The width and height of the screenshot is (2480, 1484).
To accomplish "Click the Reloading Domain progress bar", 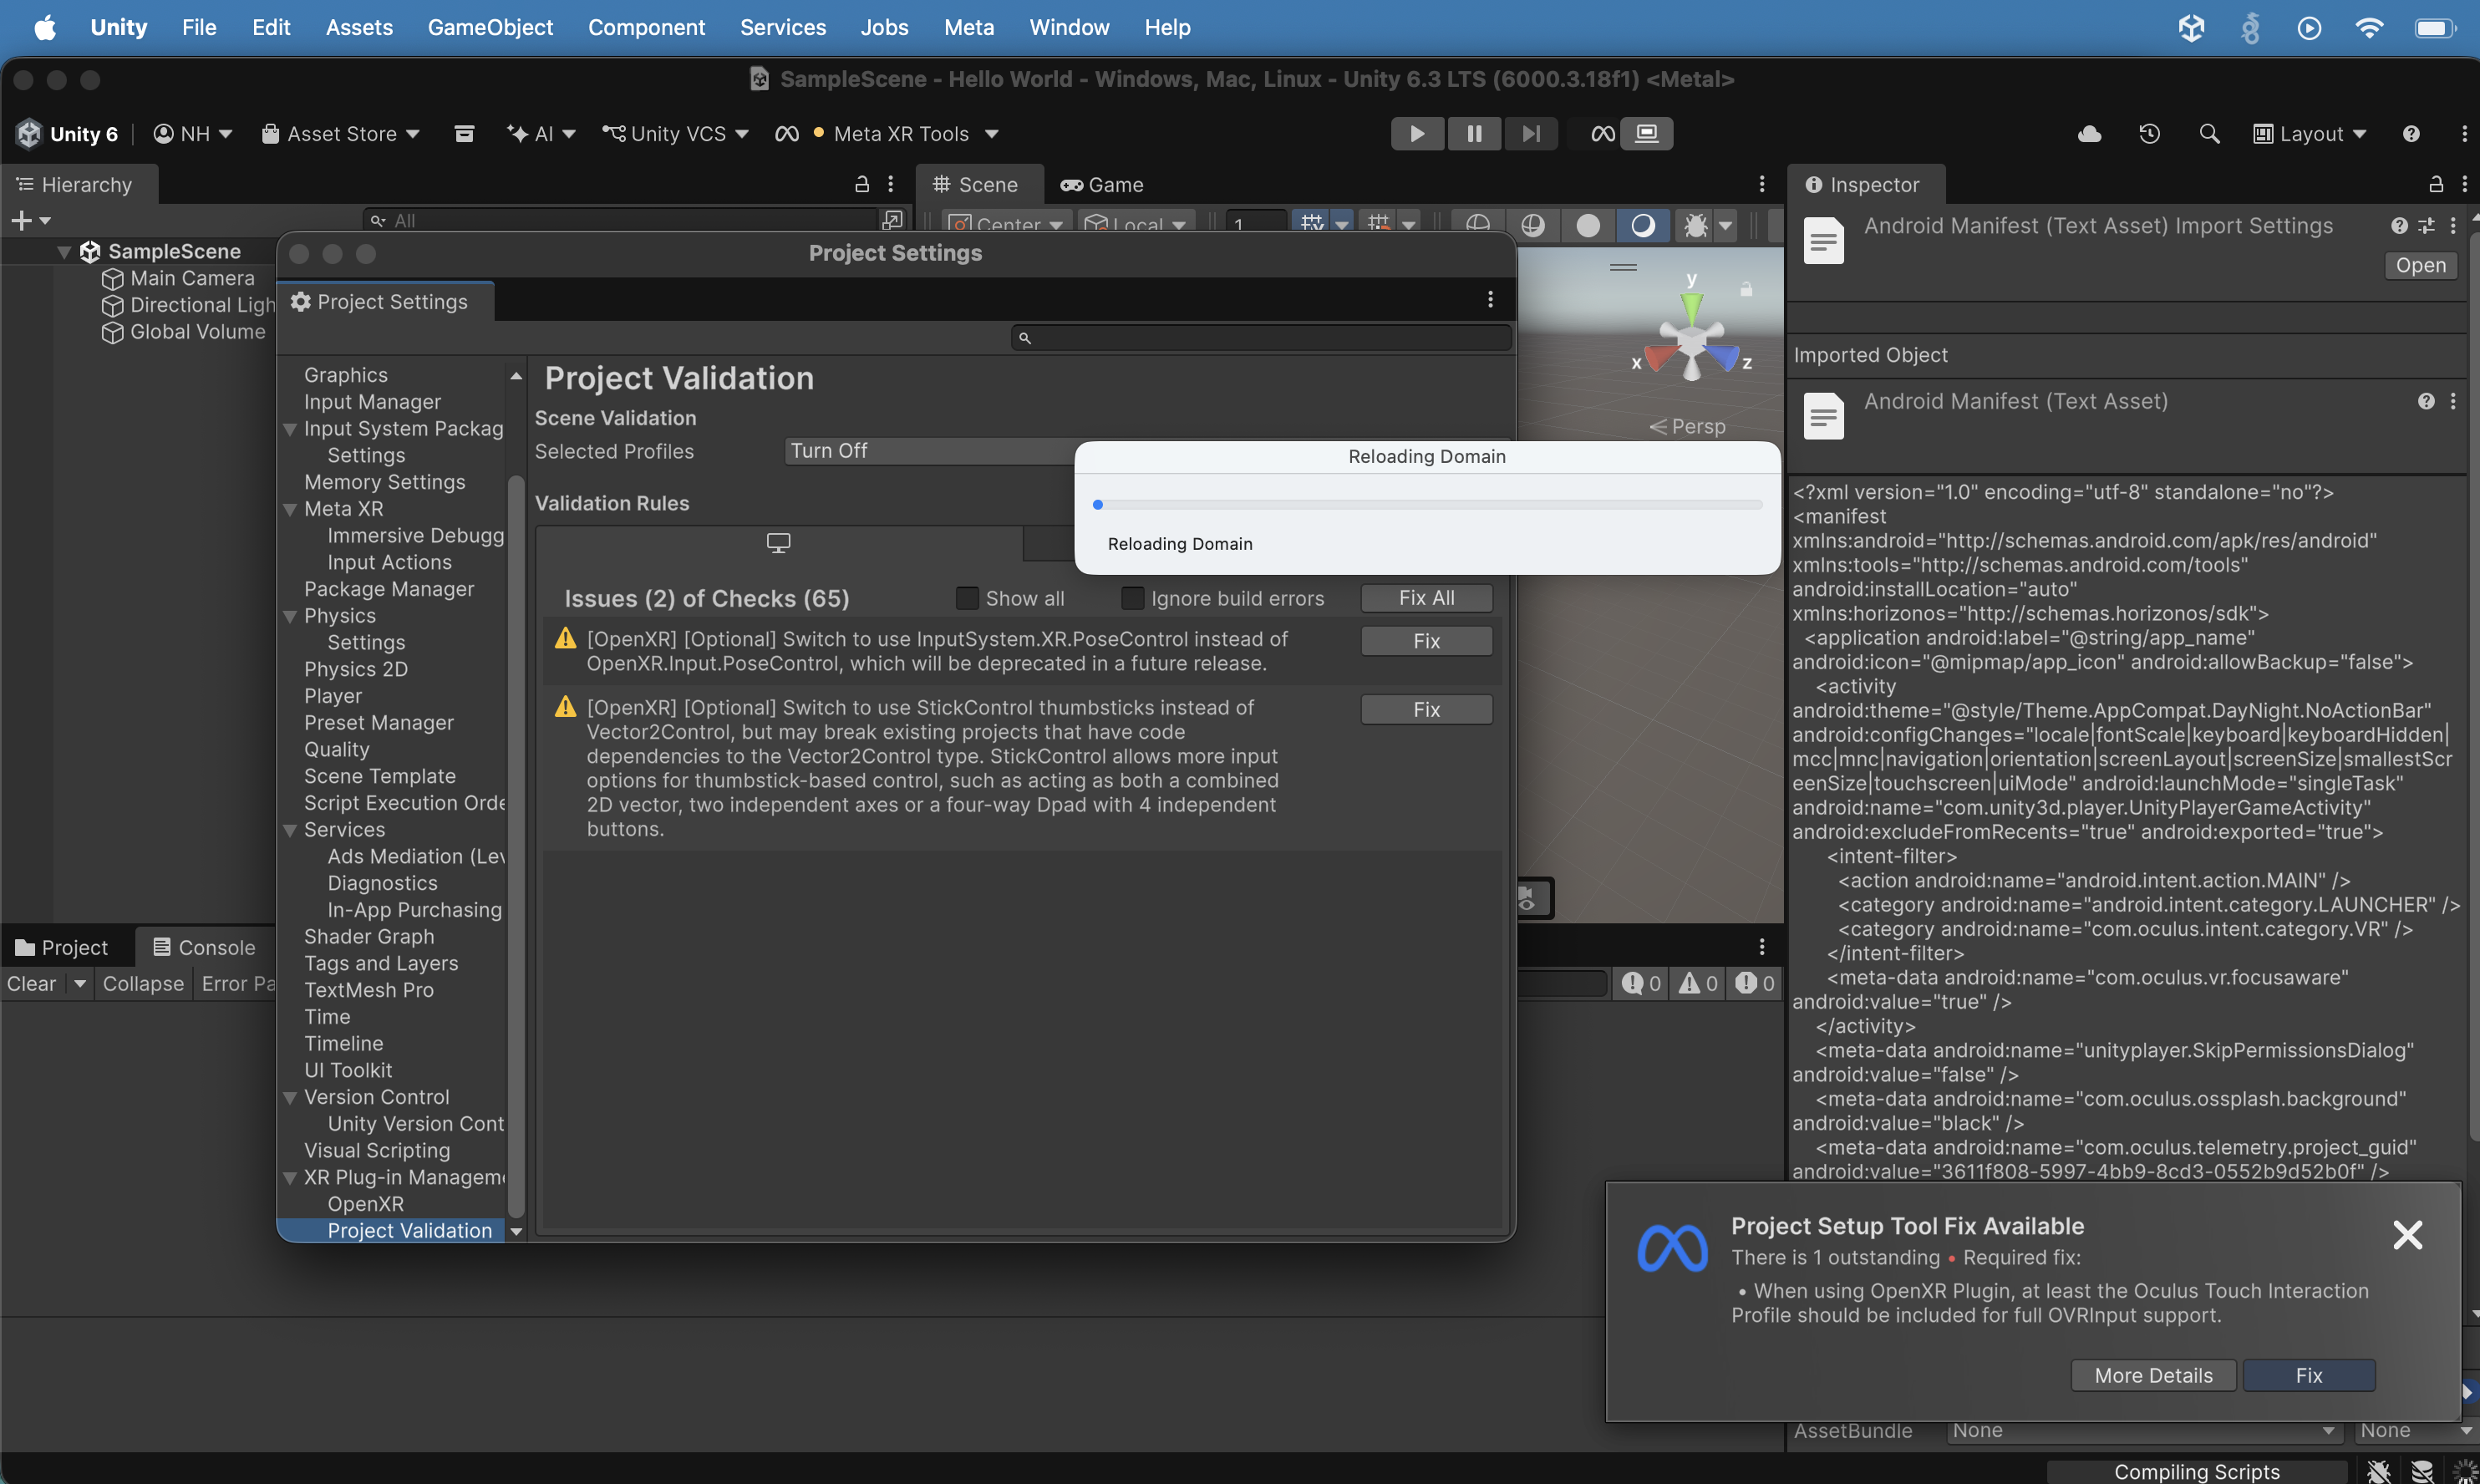I will coord(1428,505).
